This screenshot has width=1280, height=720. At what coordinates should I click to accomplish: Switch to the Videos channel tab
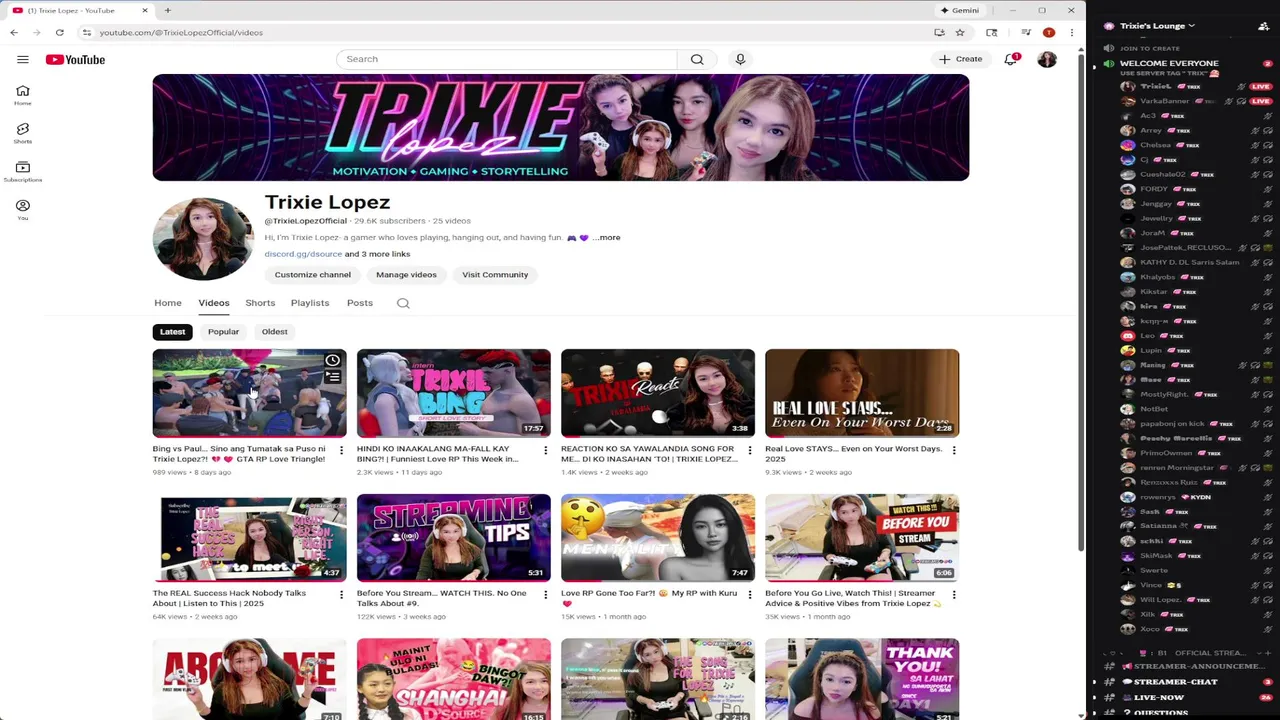point(213,303)
